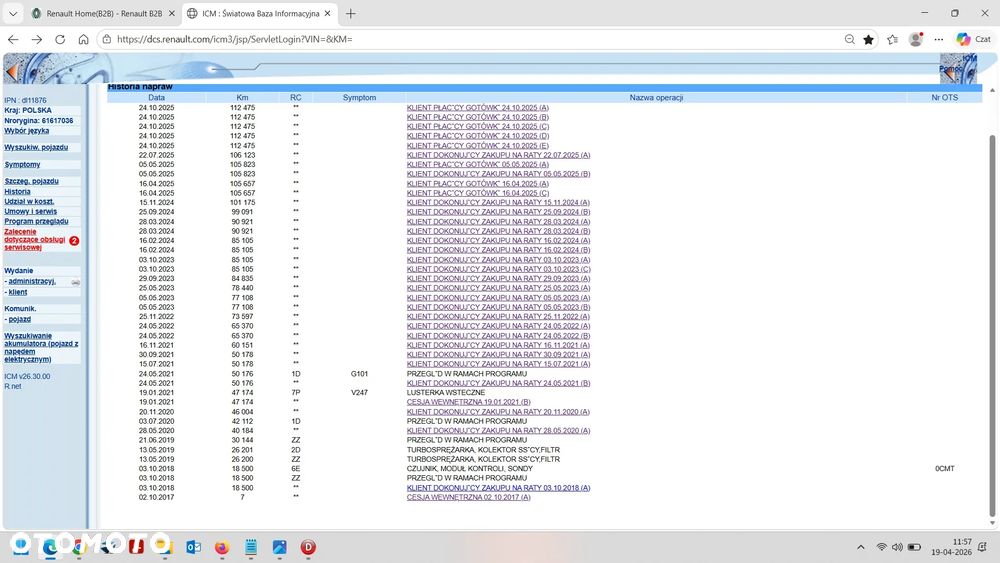Open the browser home page
Image resolution: width=1000 pixels, height=563 pixels.
84,40
